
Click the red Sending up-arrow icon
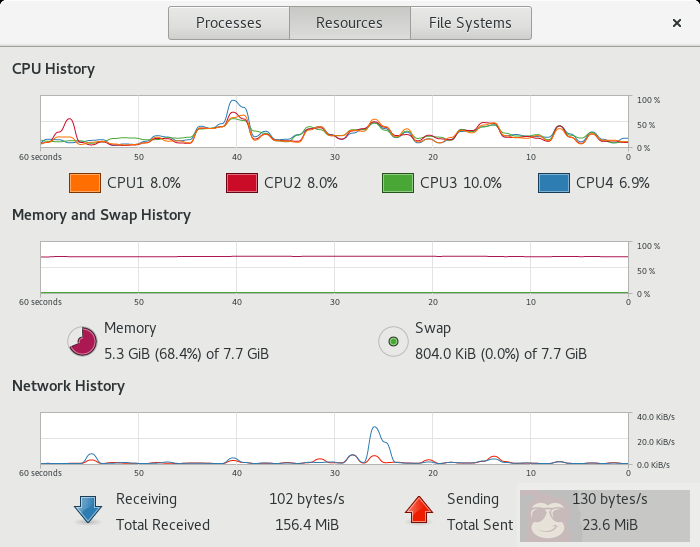(x=417, y=510)
